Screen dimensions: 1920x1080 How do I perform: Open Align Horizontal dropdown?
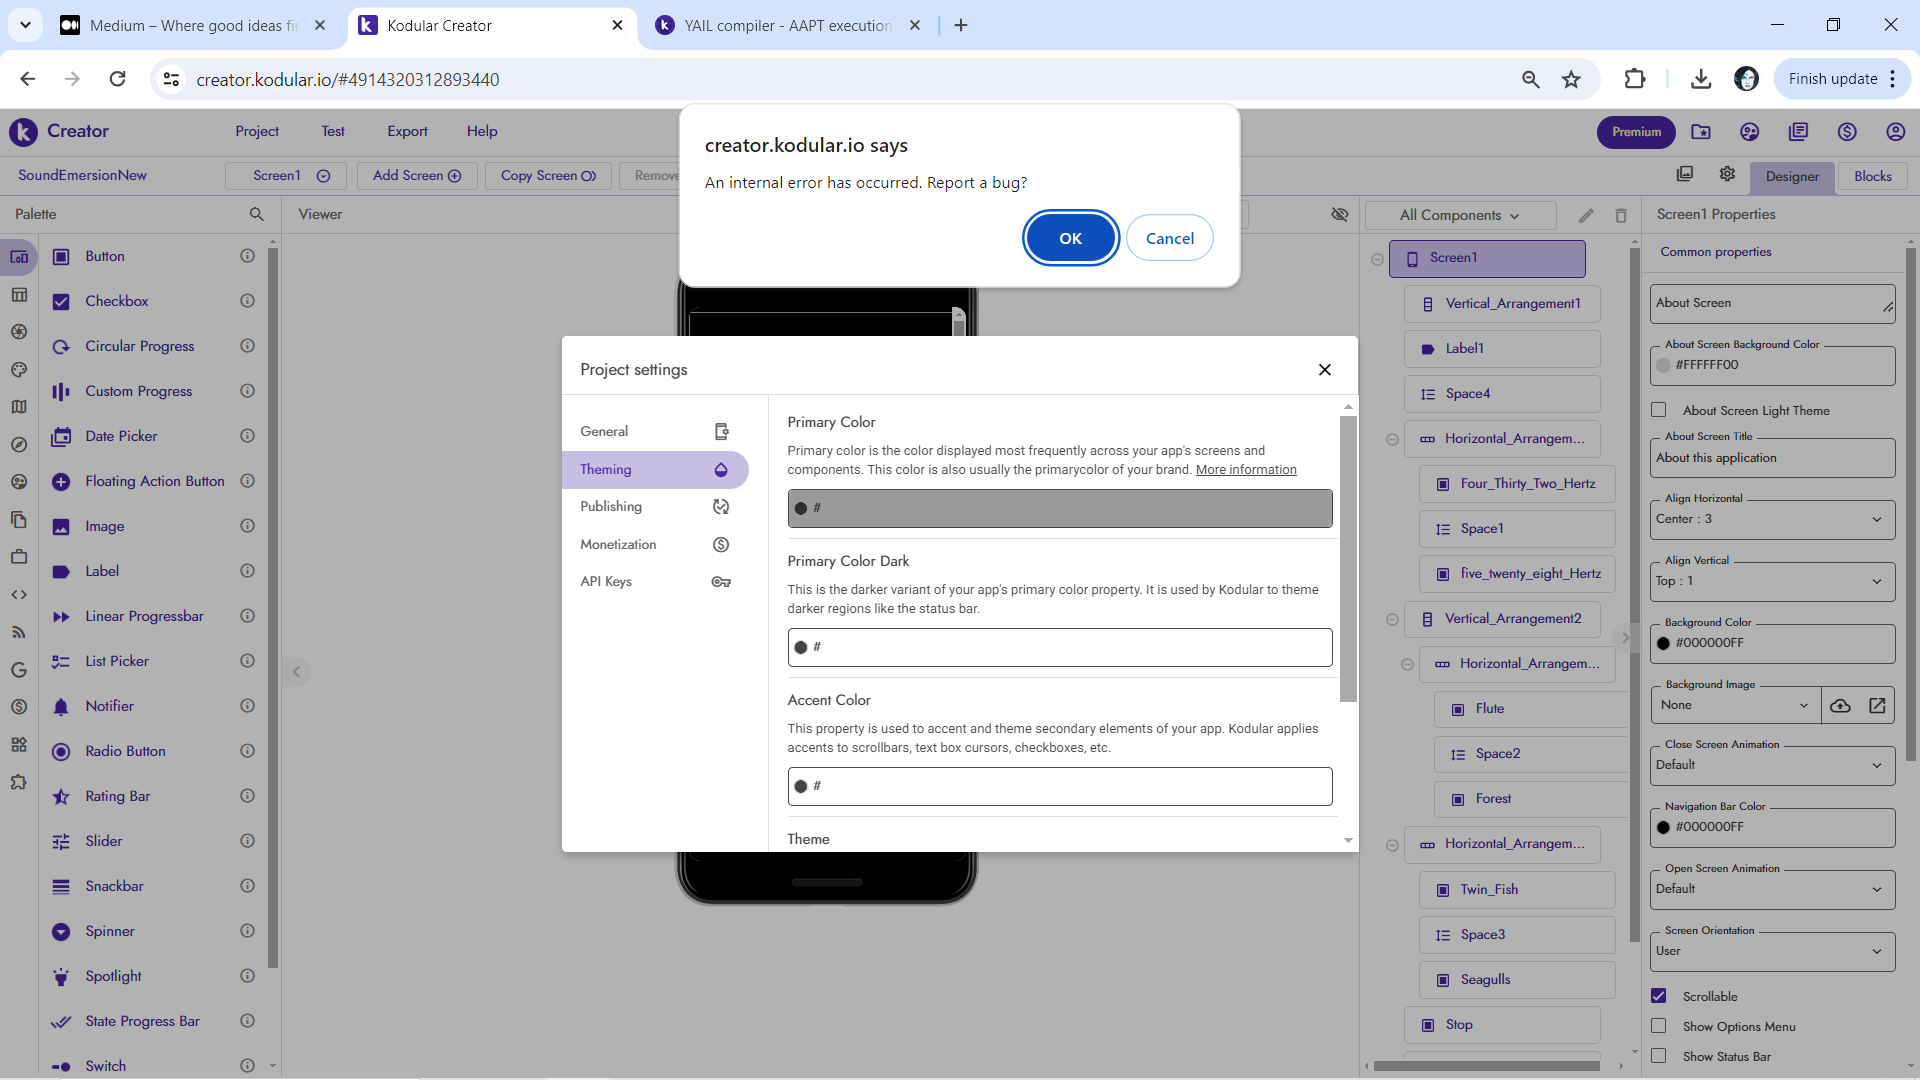click(x=1772, y=519)
